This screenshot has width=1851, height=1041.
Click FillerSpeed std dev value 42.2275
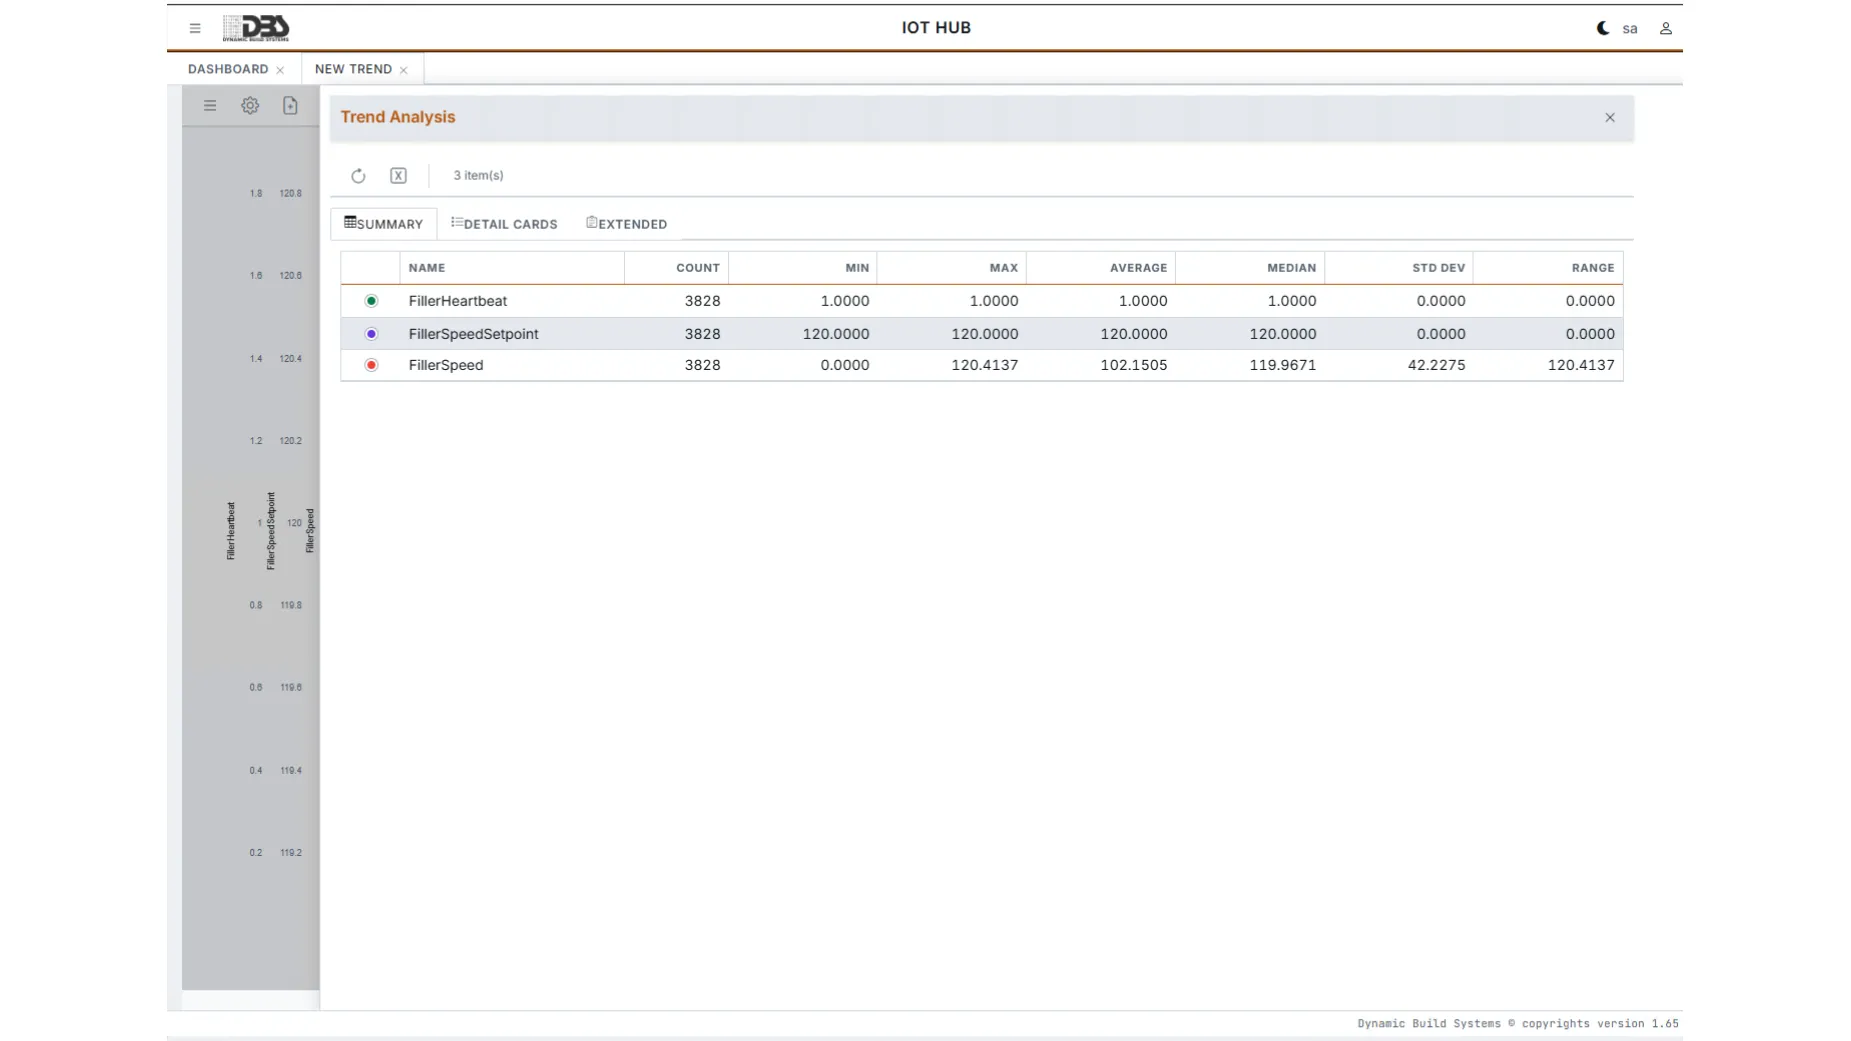1436,365
